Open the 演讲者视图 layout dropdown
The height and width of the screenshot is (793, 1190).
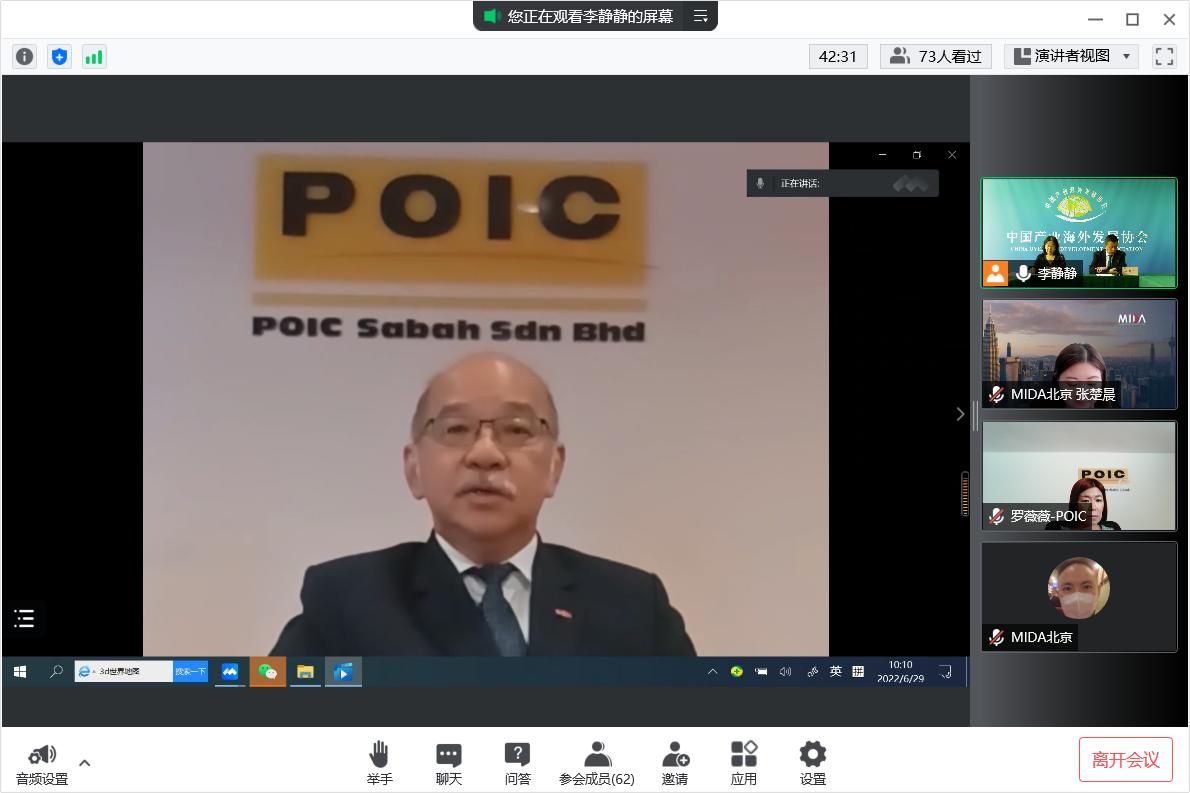[1072, 56]
